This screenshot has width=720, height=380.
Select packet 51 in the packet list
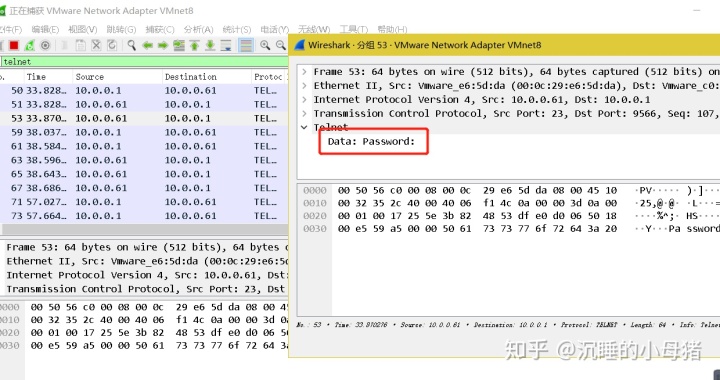click(144, 104)
